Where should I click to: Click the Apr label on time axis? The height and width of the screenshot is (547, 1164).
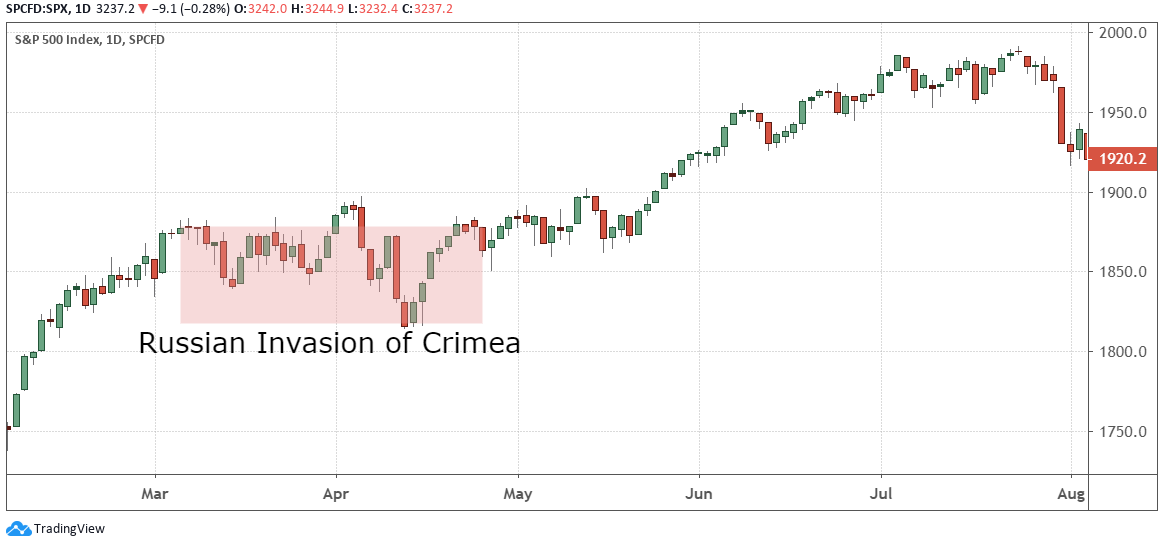tap(336, 493)
